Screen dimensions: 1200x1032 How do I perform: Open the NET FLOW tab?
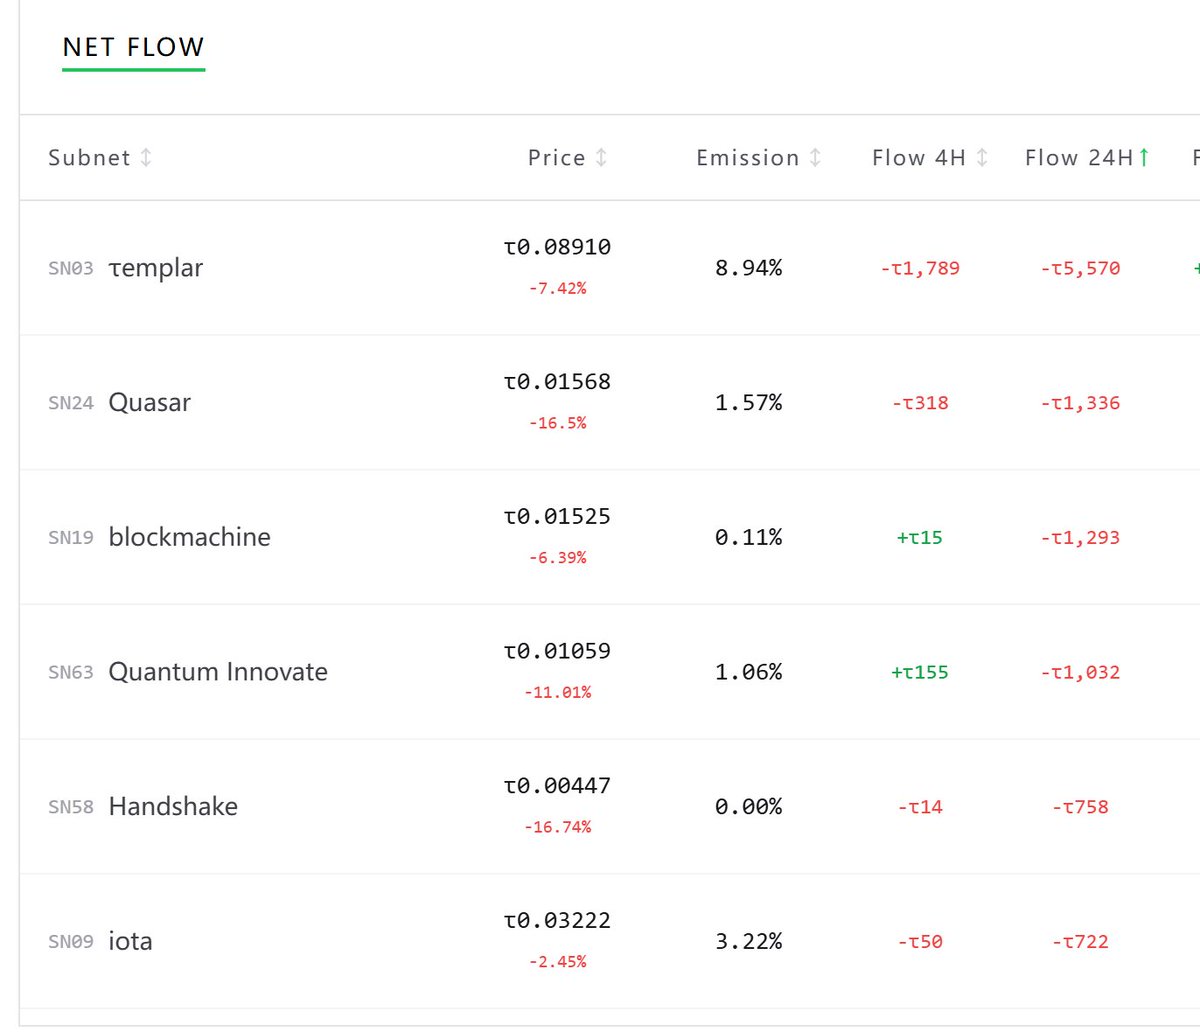click(133, 48)
